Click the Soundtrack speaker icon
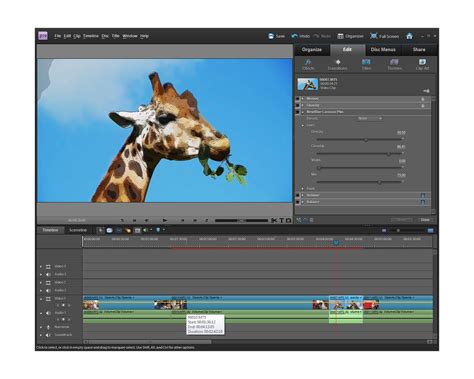474x379 pixels. coord(48,335)
